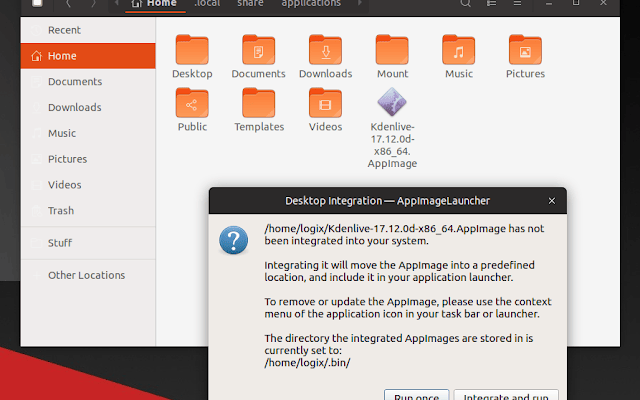The width and height of the screenshot is (640, 400).
Task: Open the Public folder
Action: point(192,110)
